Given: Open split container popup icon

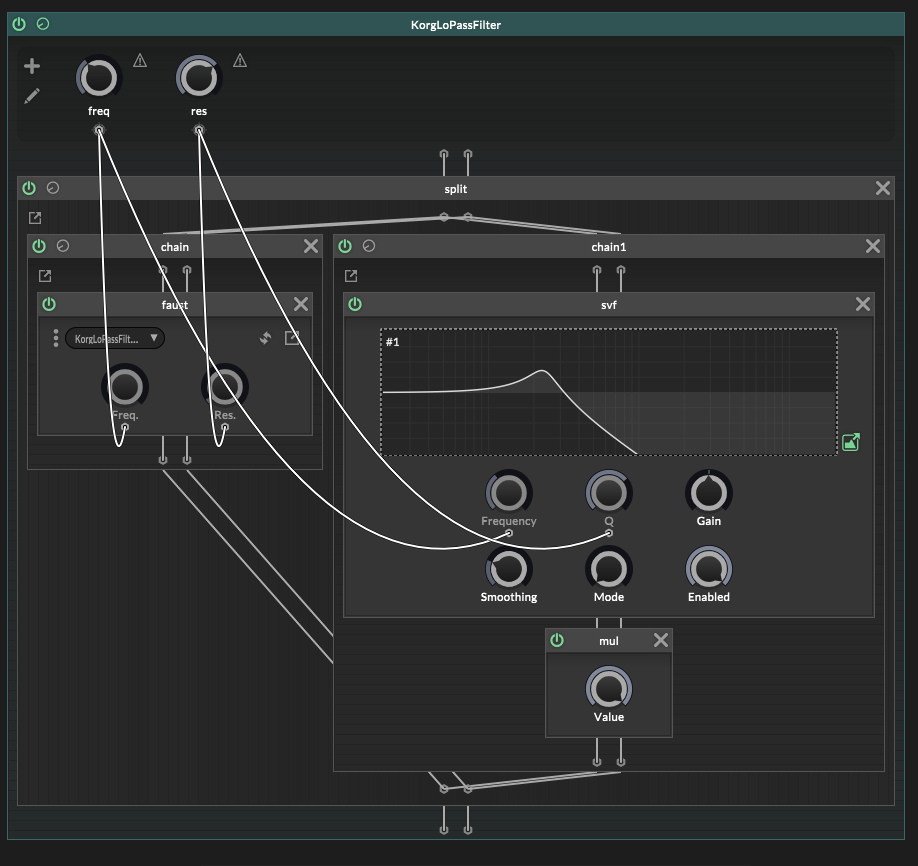Looking at the screenshot, I should point(35,218).
